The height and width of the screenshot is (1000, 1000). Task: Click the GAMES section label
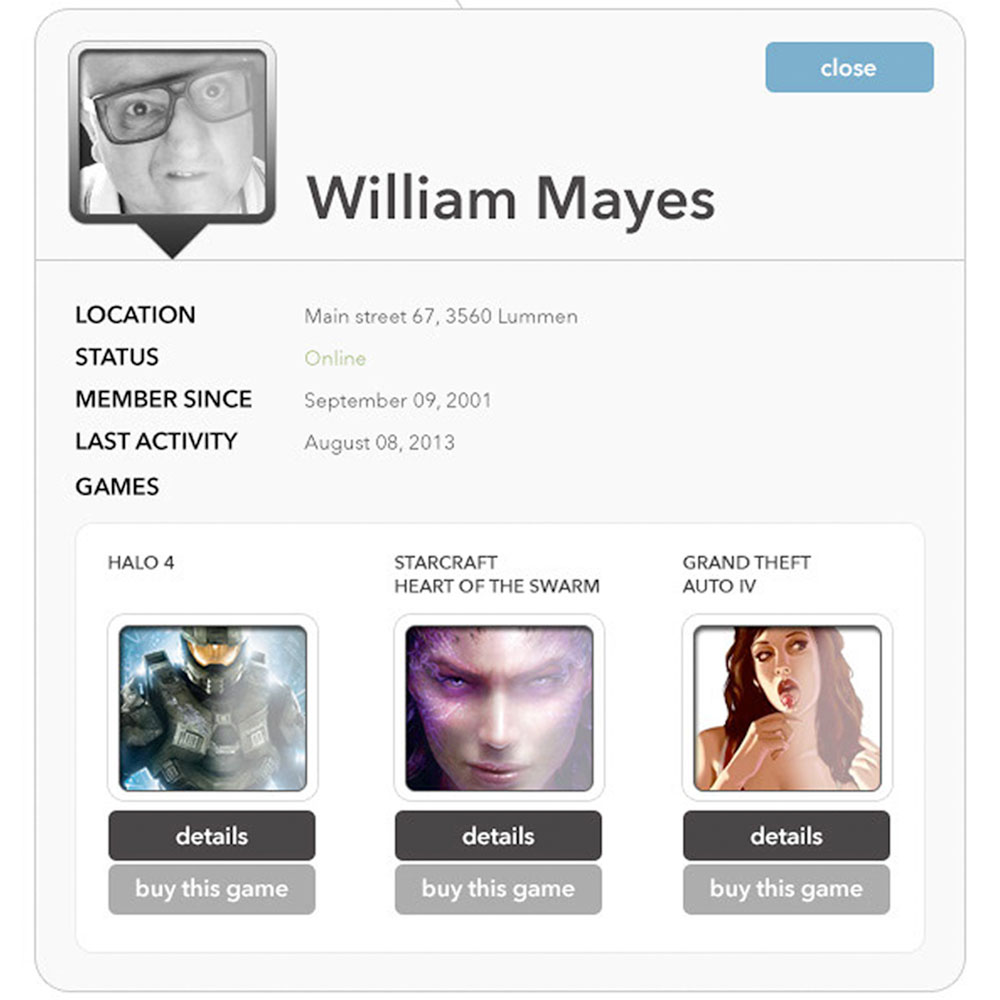pos(117,487)
